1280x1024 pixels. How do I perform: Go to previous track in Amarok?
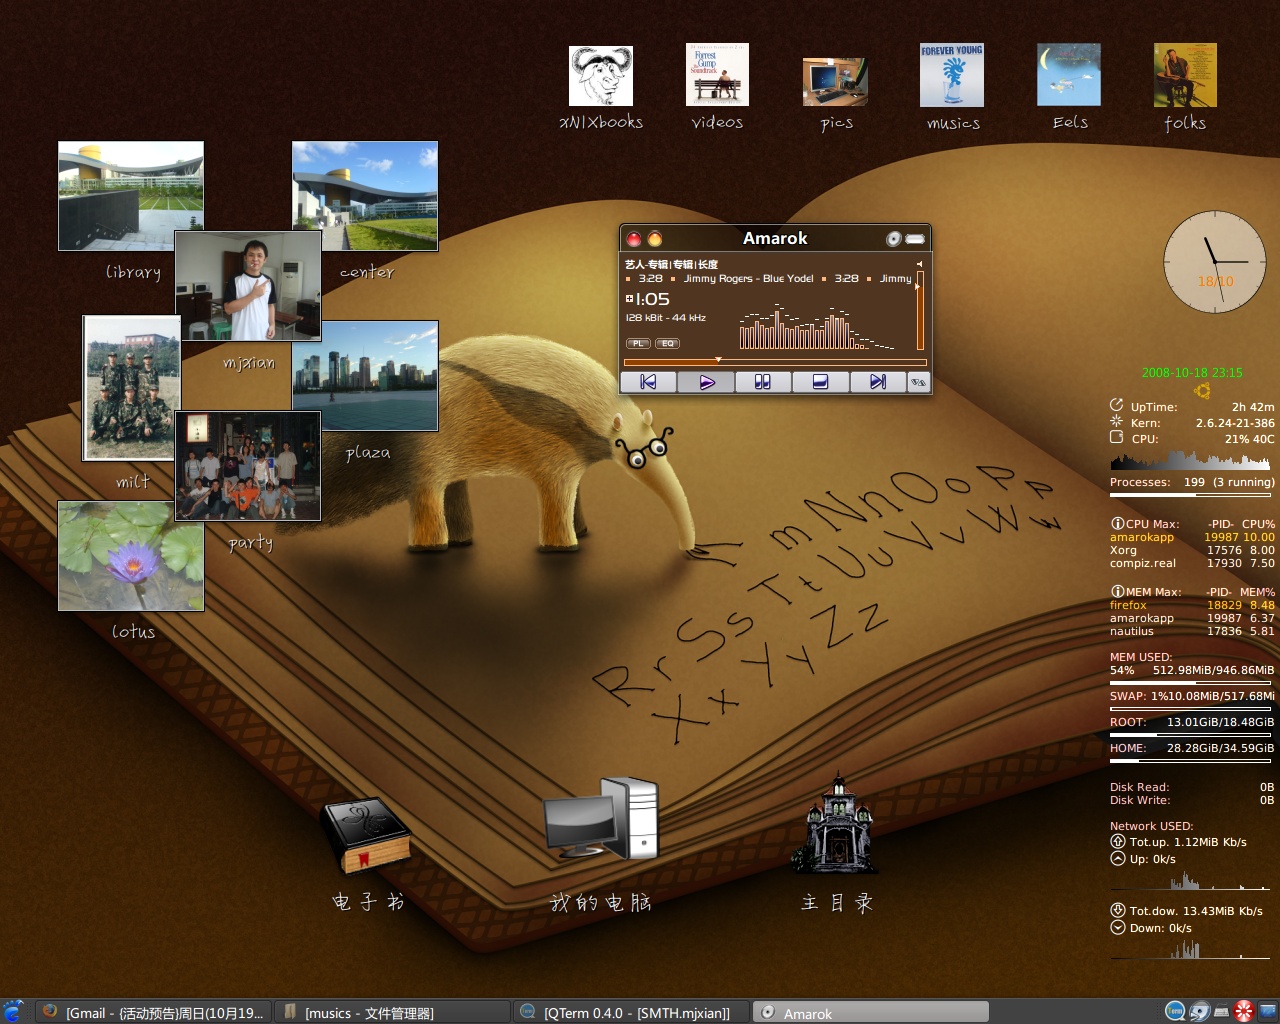click(648, 382)
